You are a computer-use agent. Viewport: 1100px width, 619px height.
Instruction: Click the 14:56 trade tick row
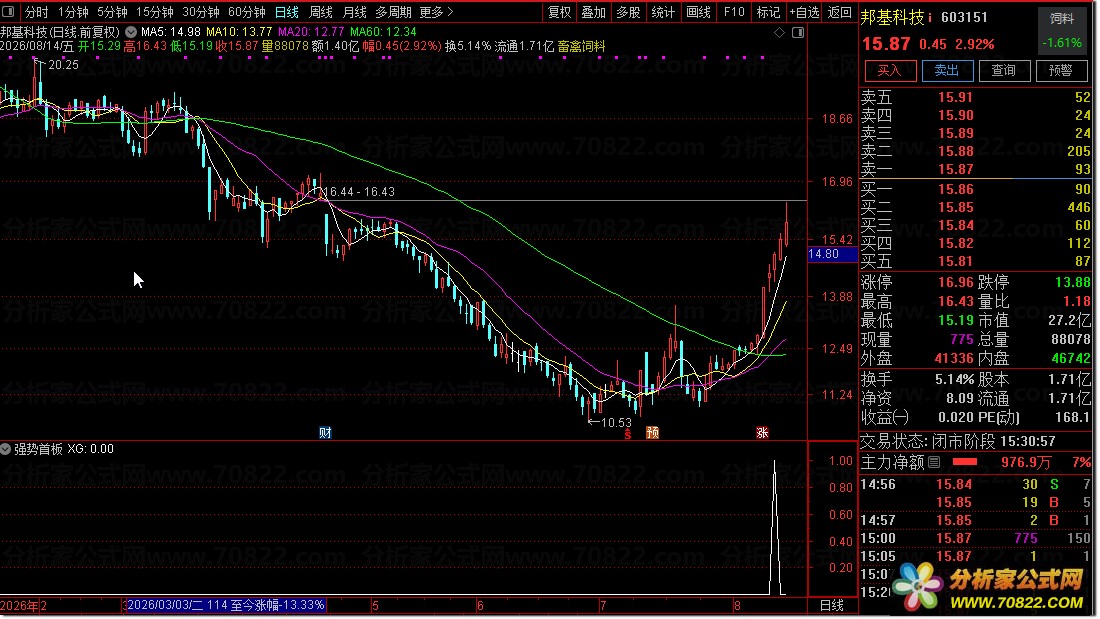(x=975, y=484)
